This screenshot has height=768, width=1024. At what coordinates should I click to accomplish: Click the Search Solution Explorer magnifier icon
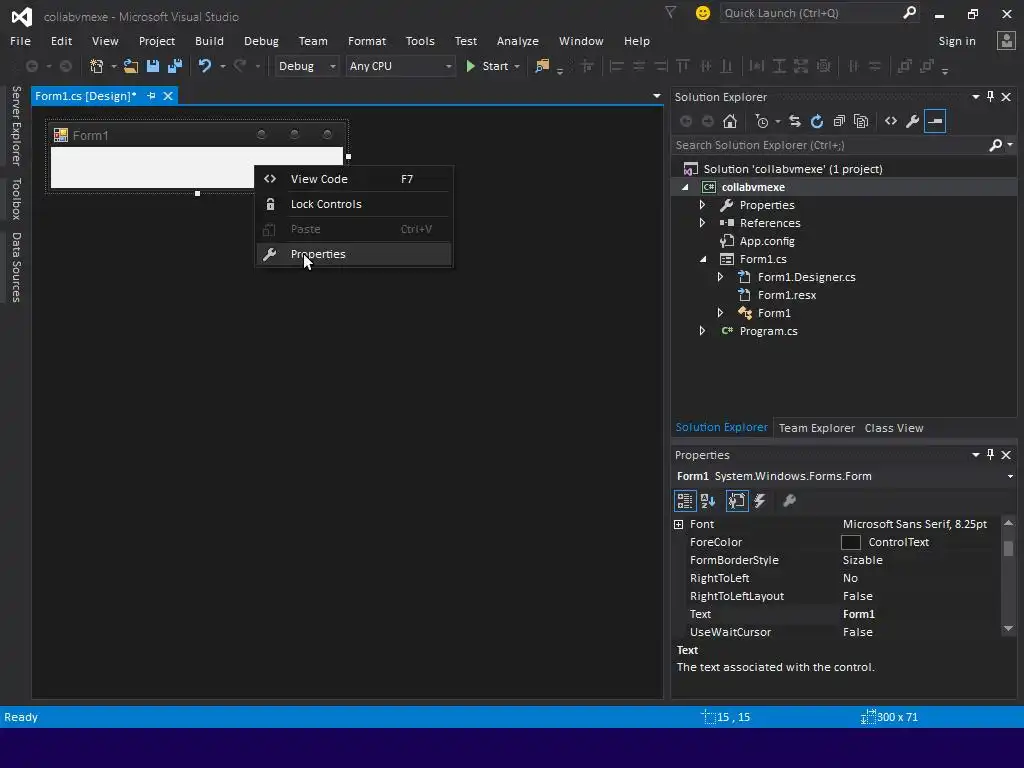coord(996,145)
